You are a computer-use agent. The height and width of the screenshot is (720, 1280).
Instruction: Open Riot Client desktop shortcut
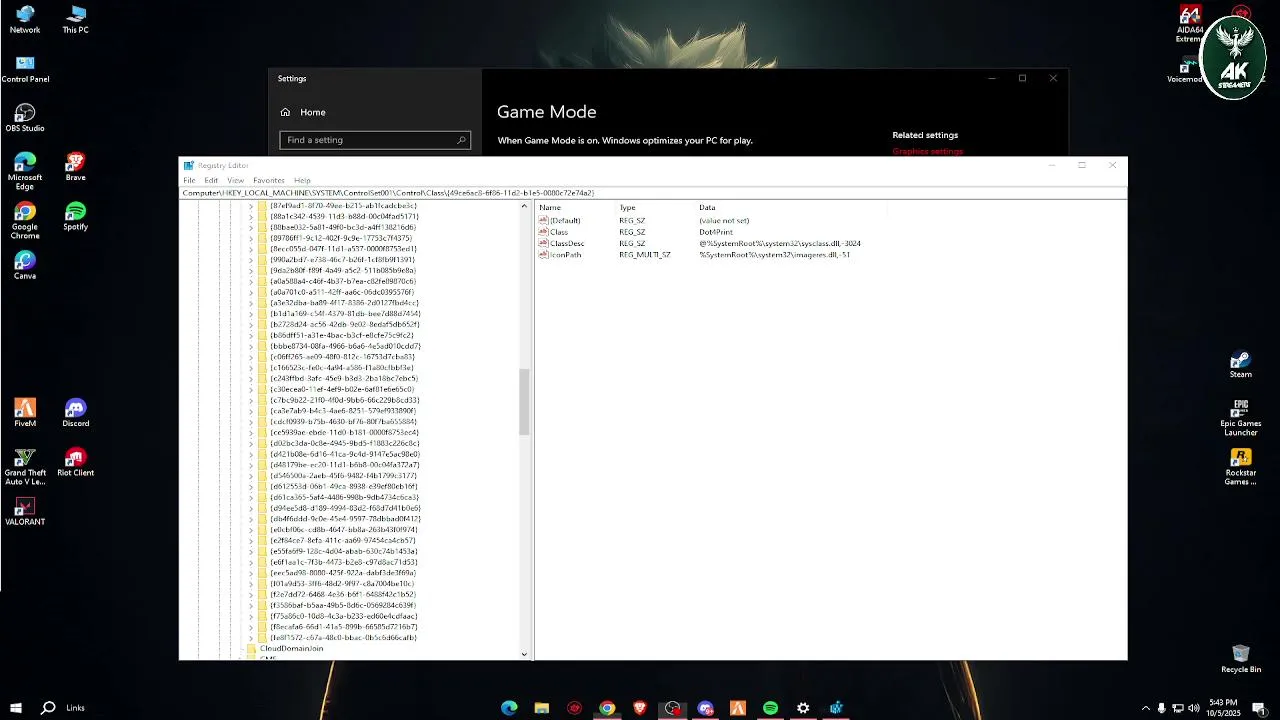point(75,462)
